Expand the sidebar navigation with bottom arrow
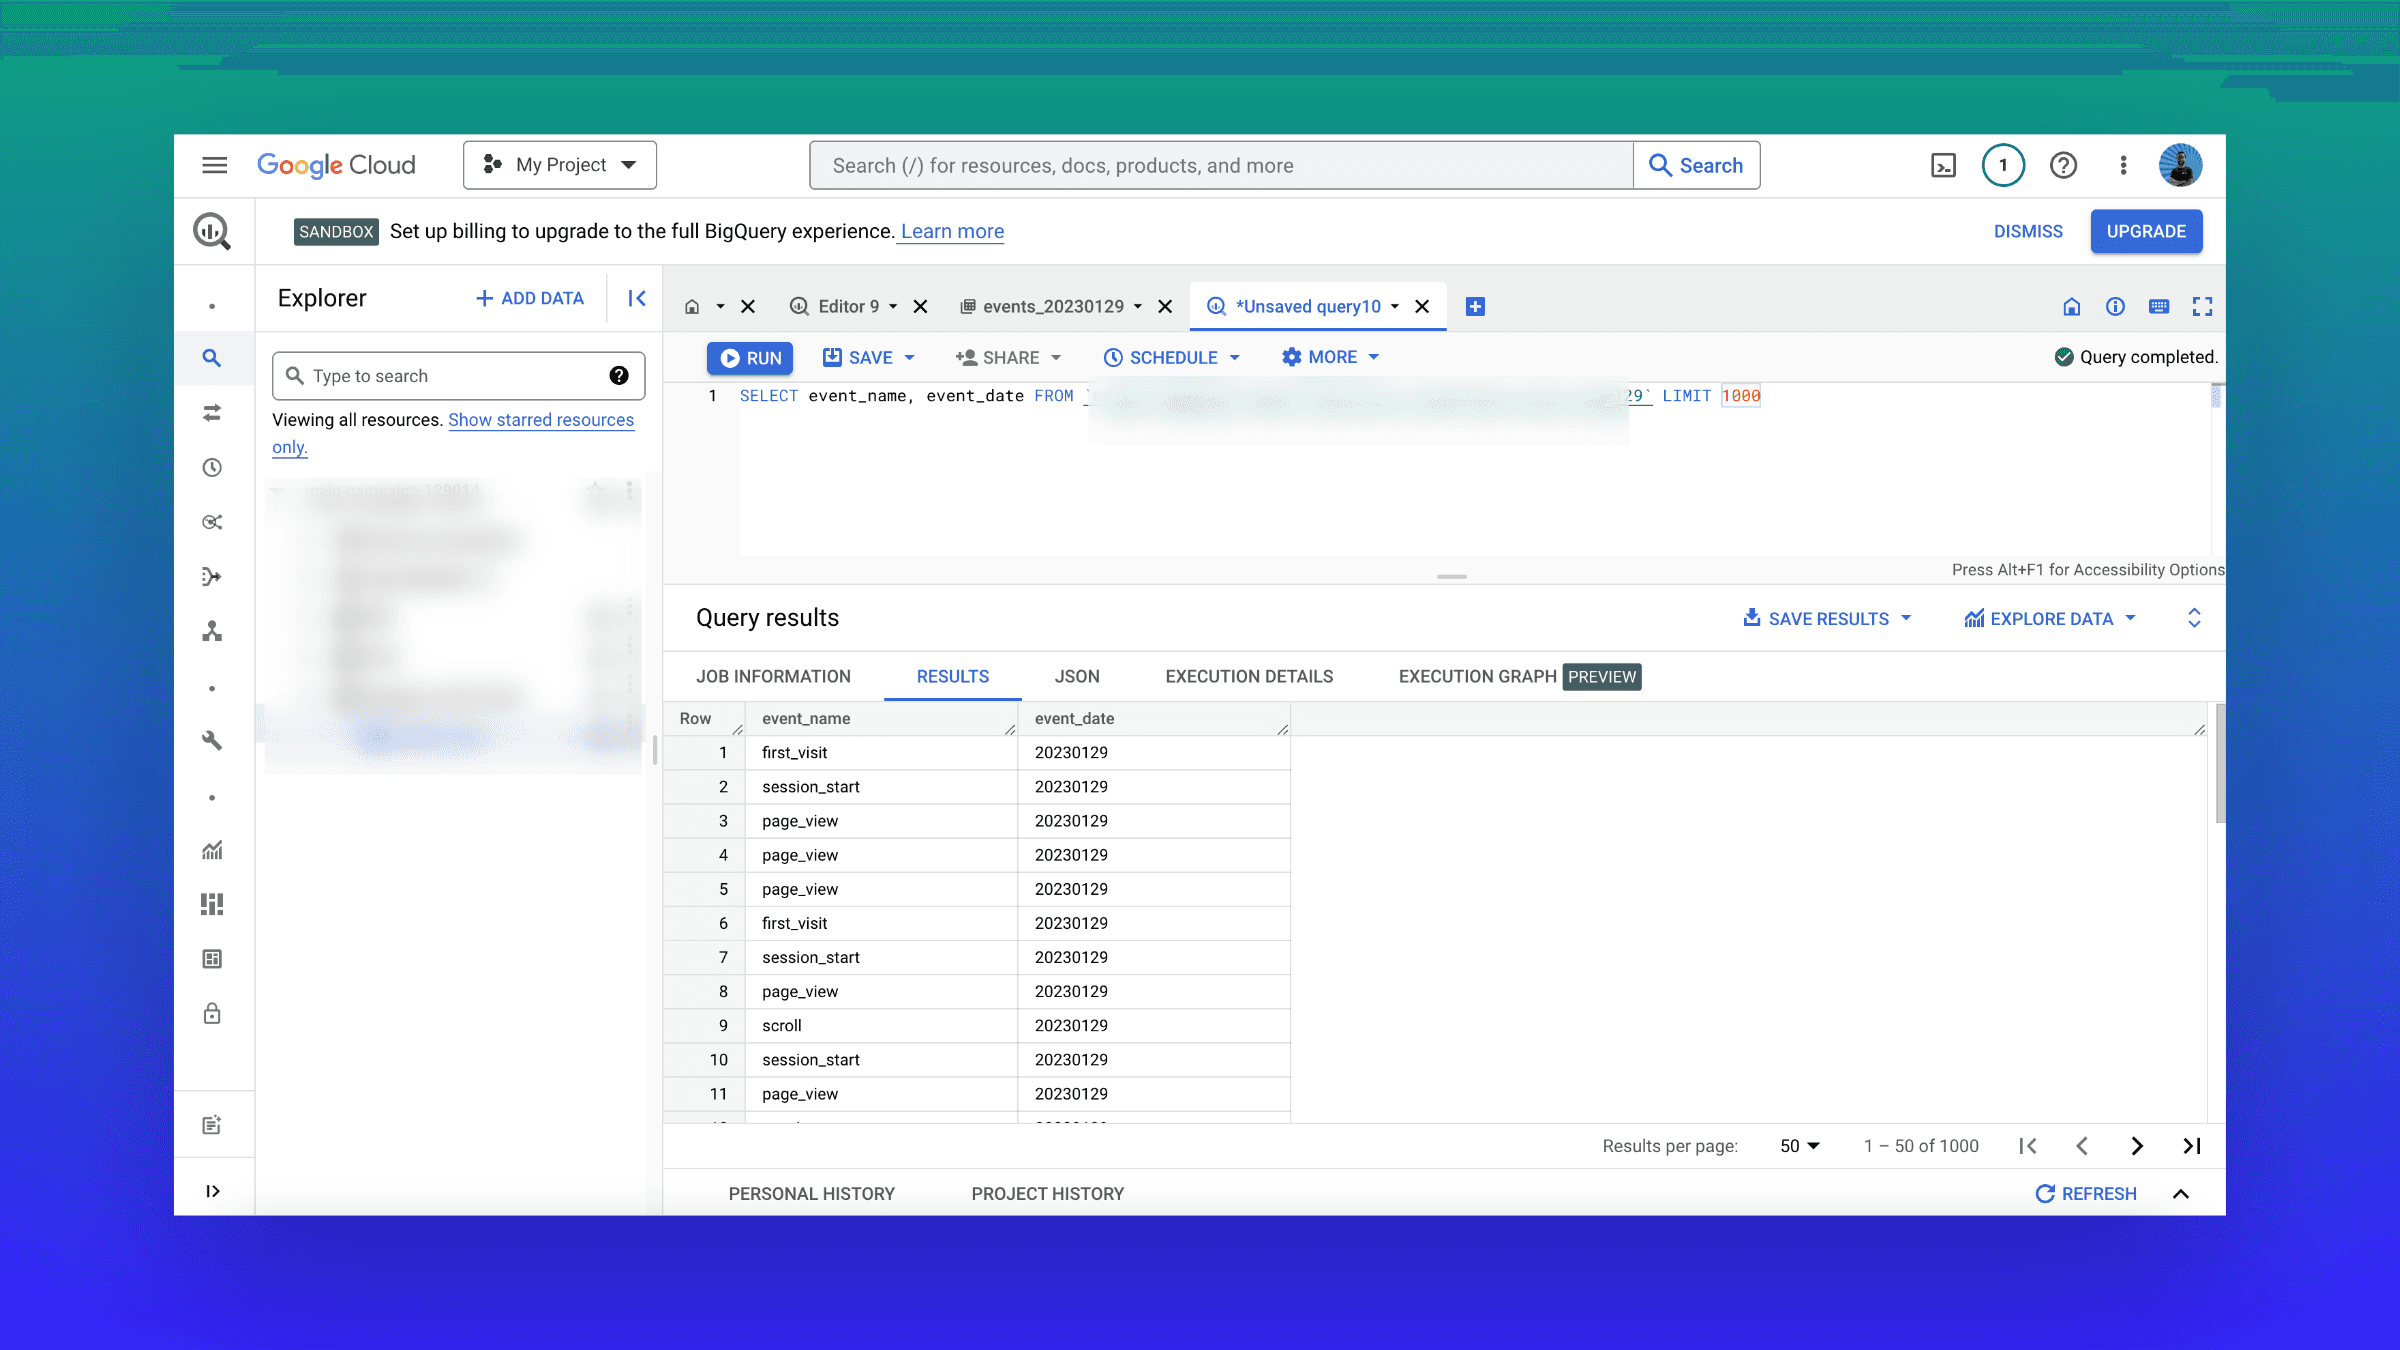Screen dimensions: 2400x1350 coord(212,1191)
